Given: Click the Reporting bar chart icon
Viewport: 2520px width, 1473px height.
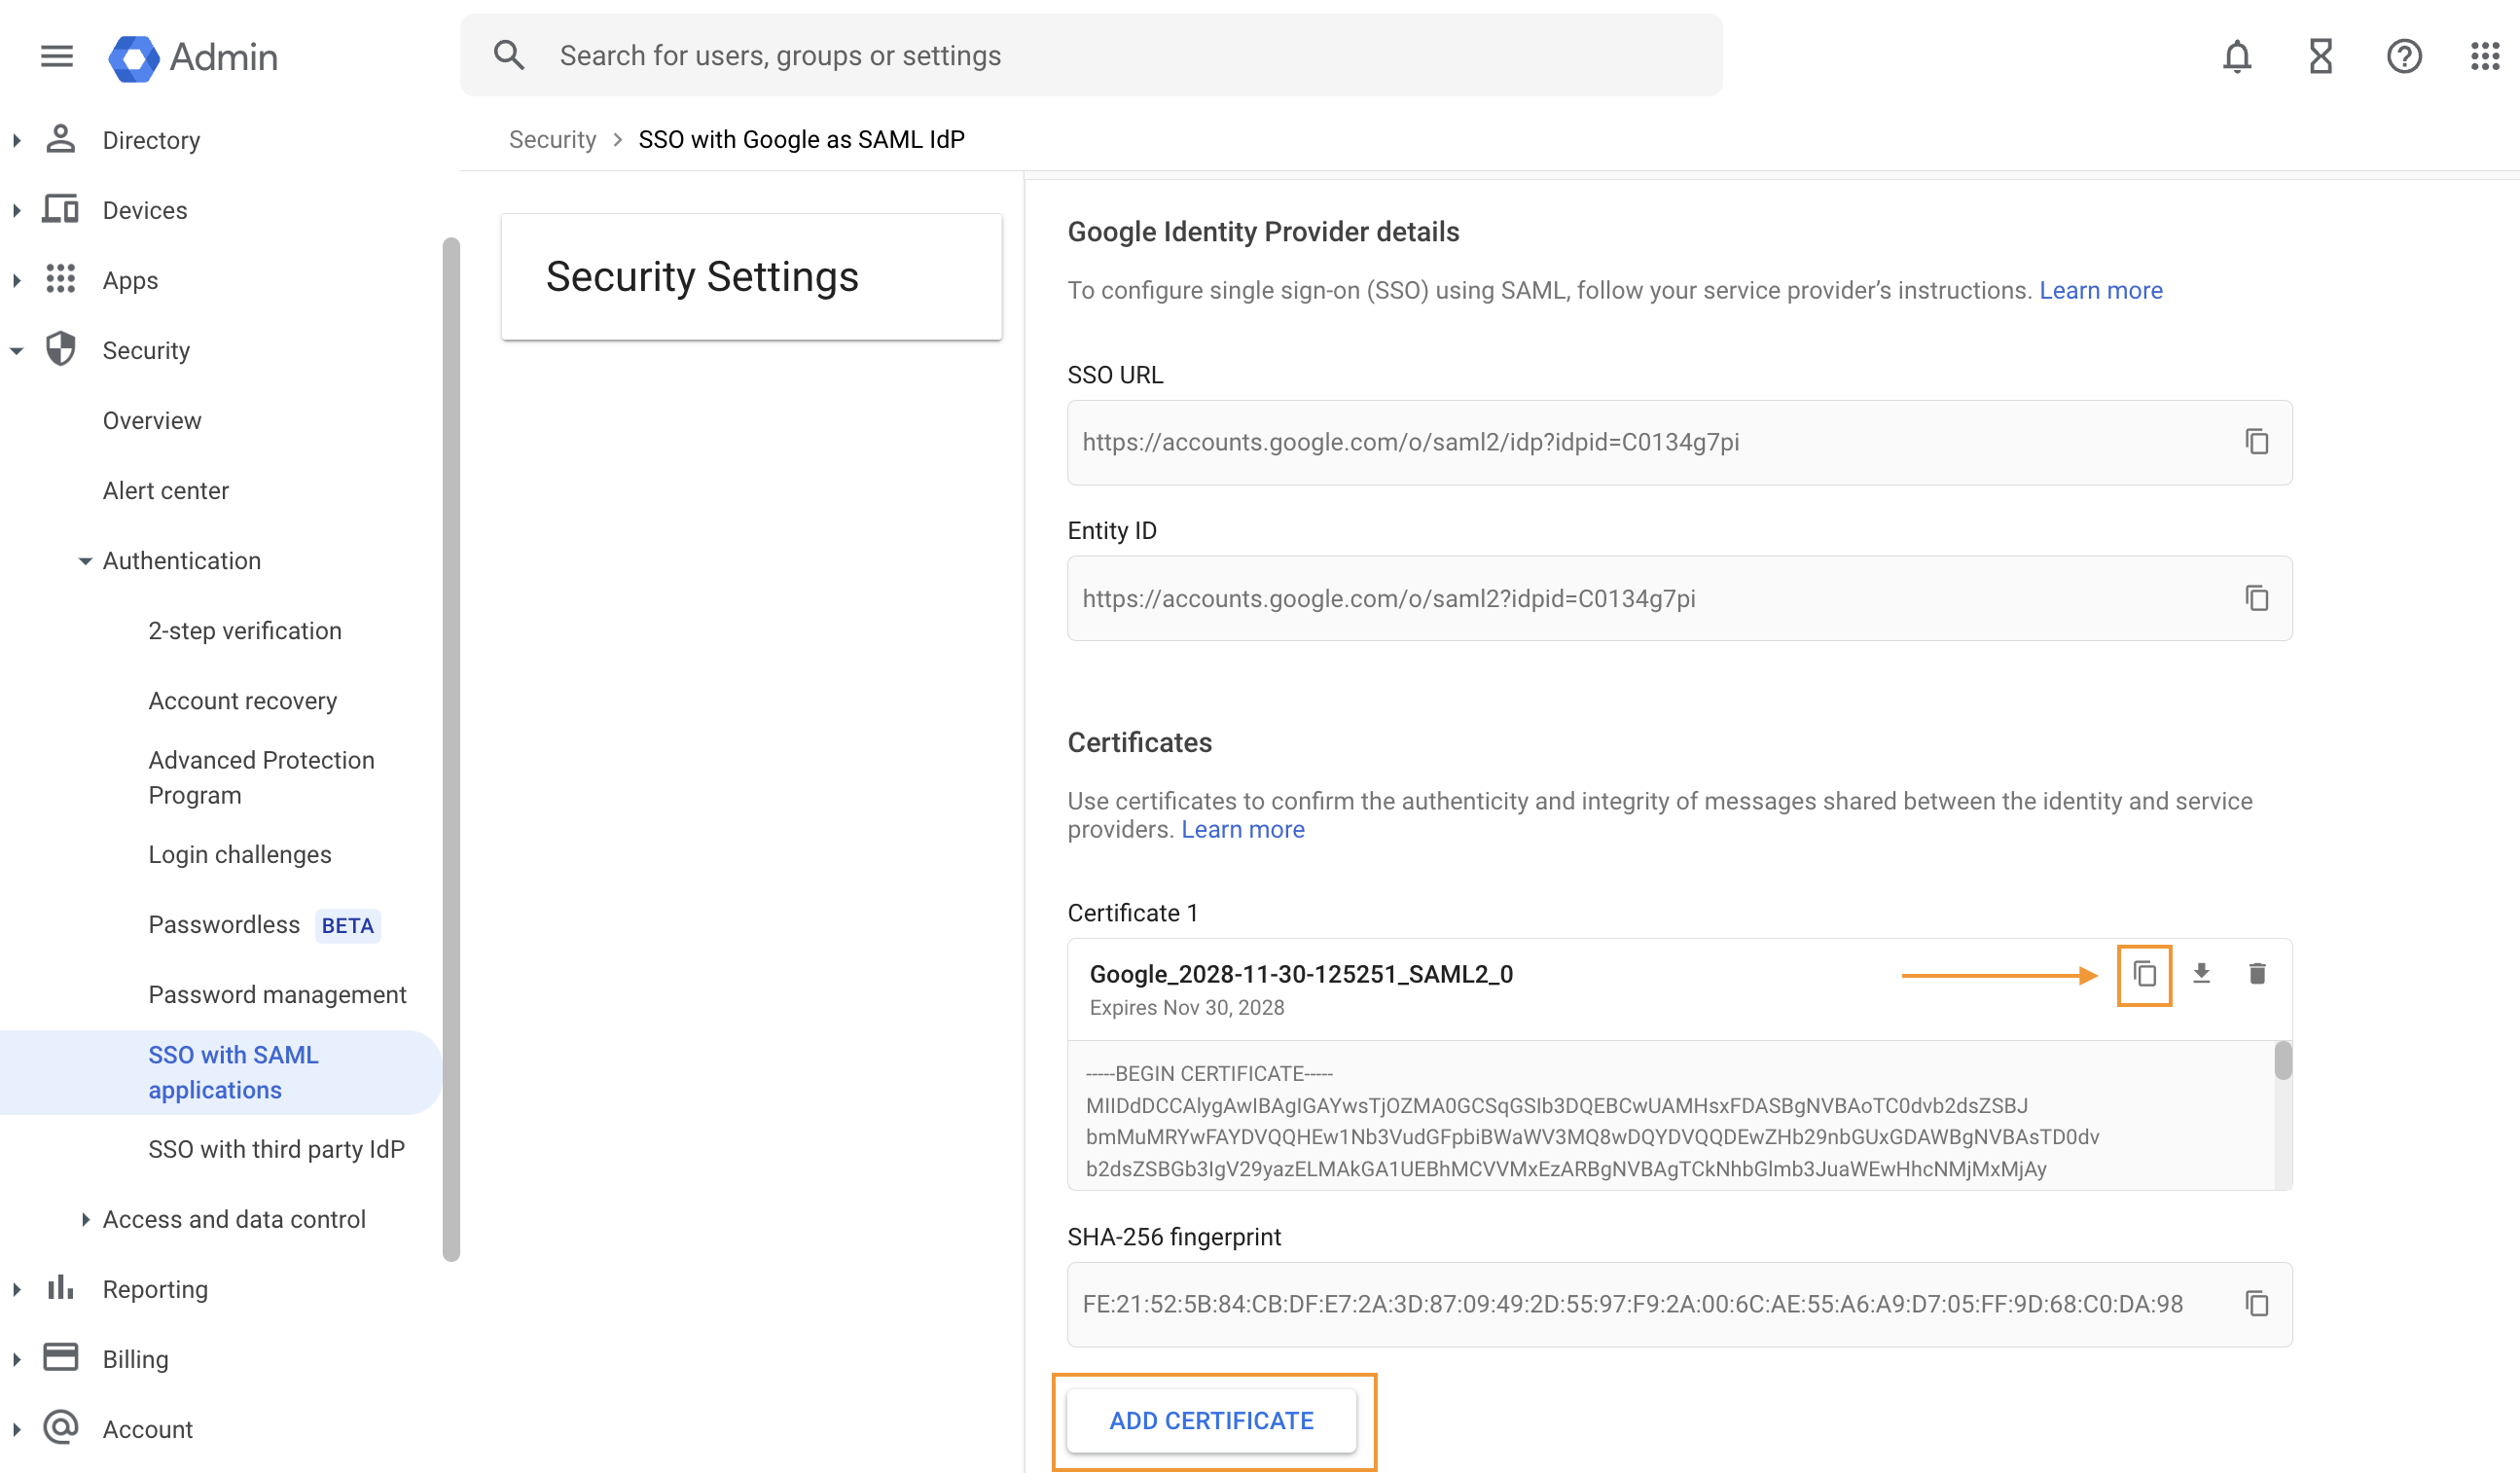Looking at the screenshot, I should (x=61, y=1288).
